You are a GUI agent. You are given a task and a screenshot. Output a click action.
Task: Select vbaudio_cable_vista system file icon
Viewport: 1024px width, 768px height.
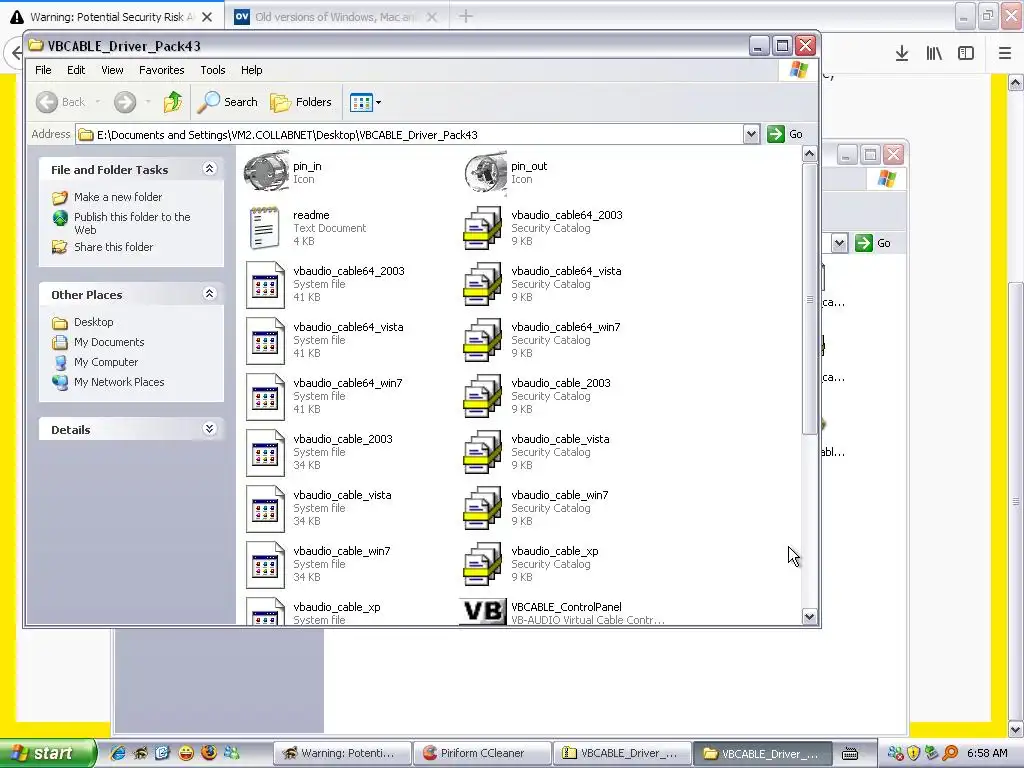pyautogui.click(x=265, y=509)
